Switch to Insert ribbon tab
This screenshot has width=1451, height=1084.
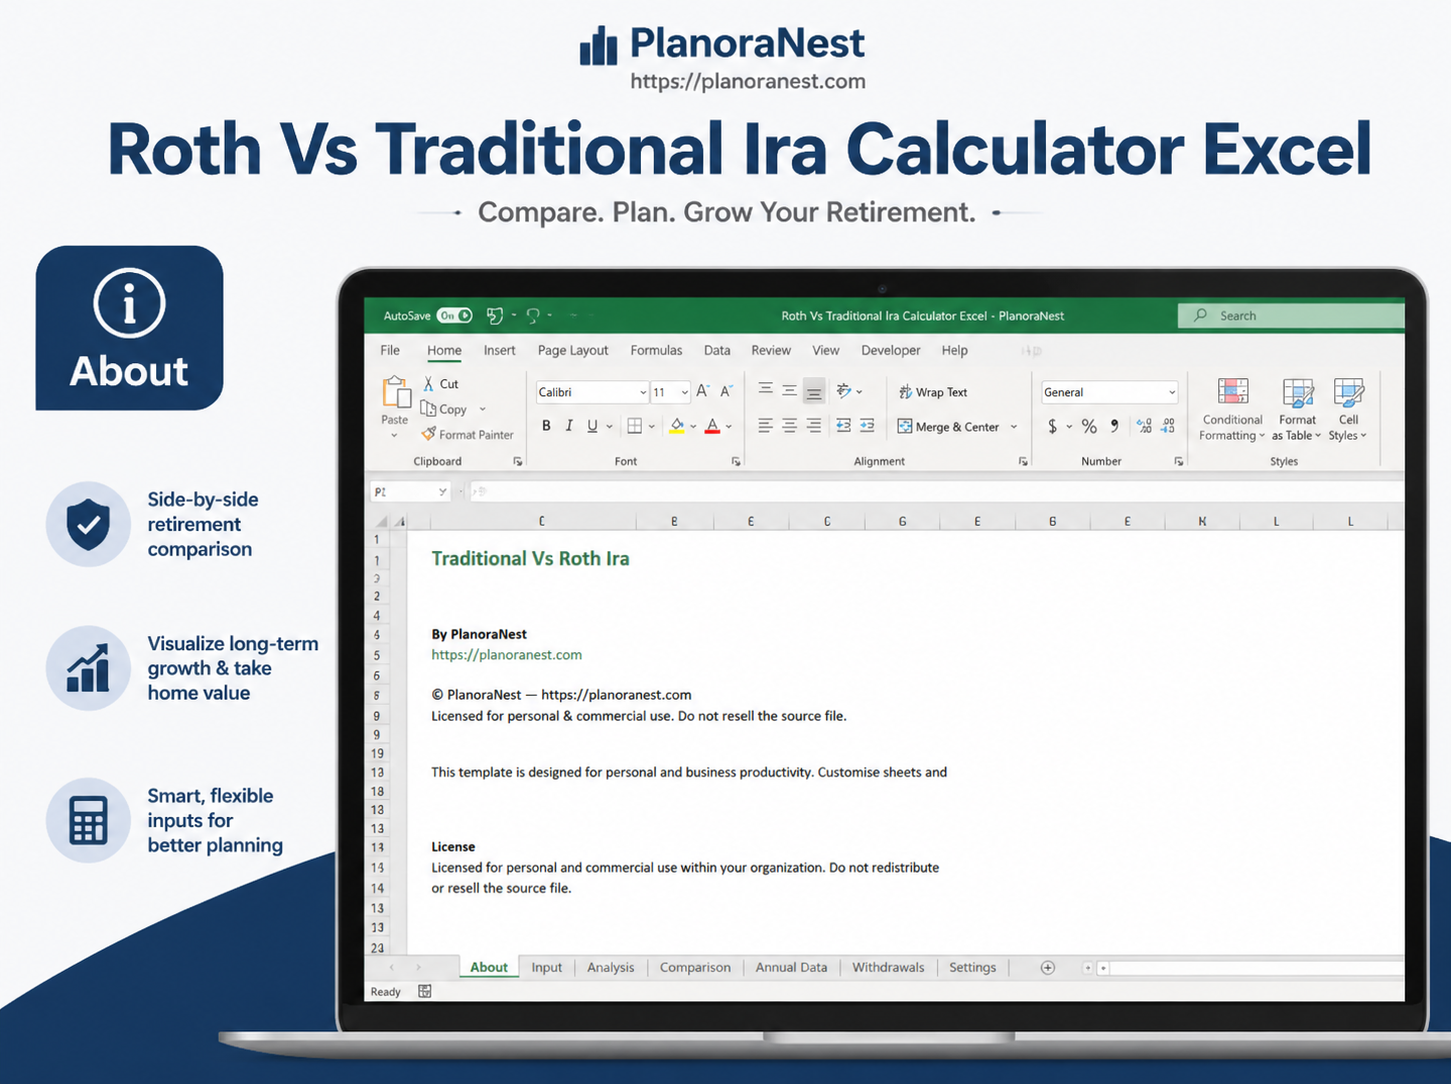(500, 350)
